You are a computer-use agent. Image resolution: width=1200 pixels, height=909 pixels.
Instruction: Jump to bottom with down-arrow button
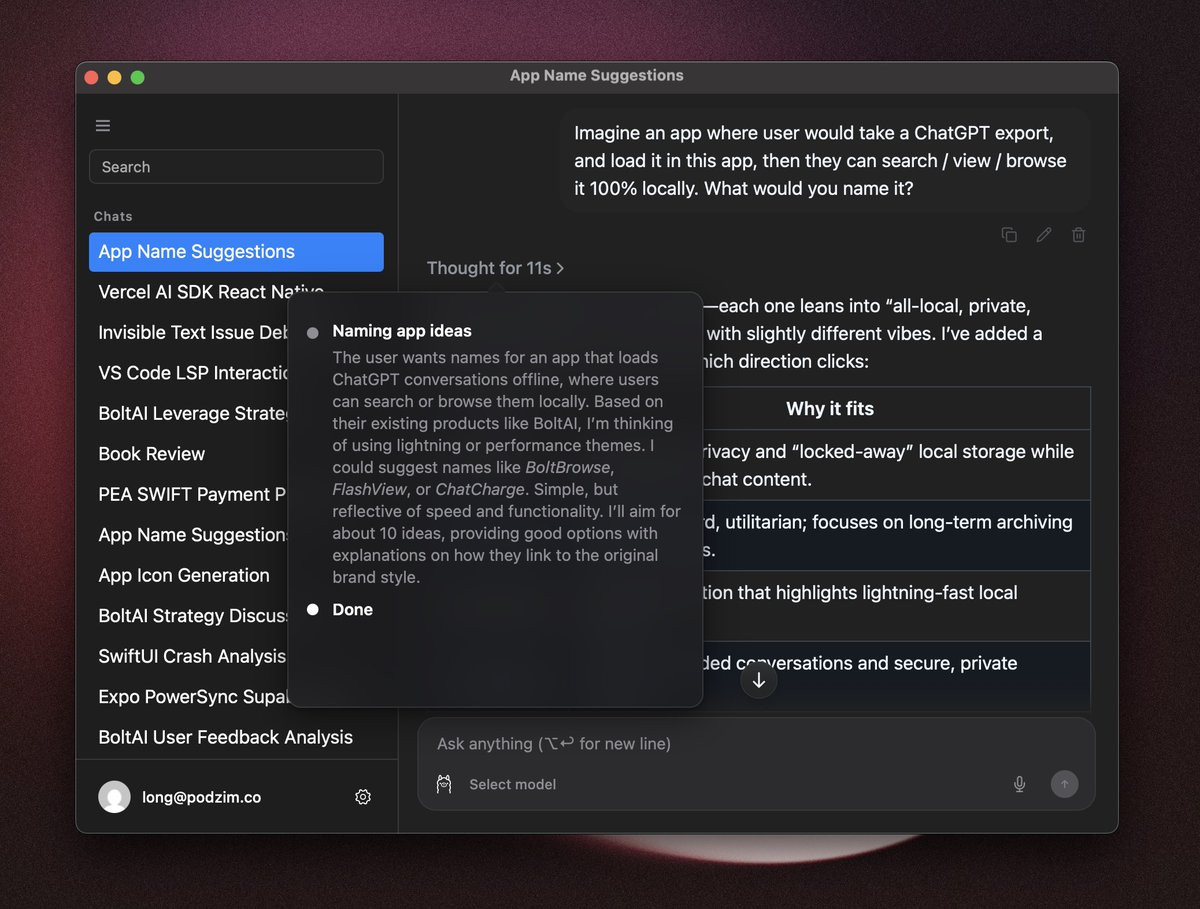tap(759, 680)
